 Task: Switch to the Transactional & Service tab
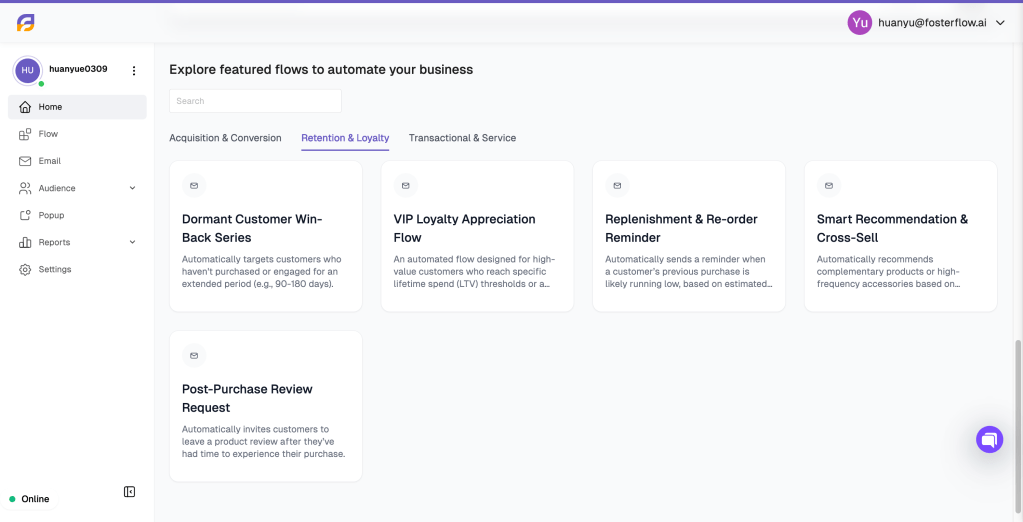[463, 138]
